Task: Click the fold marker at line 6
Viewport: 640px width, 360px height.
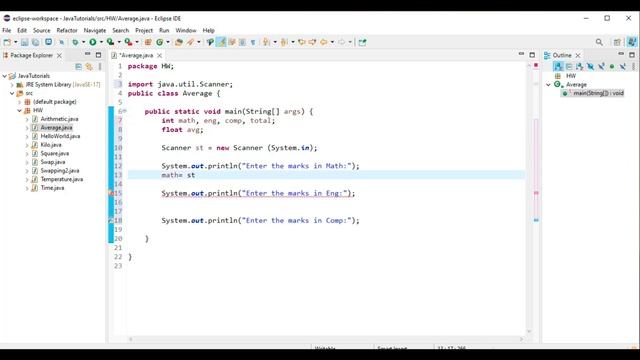Action: point(125,111)
